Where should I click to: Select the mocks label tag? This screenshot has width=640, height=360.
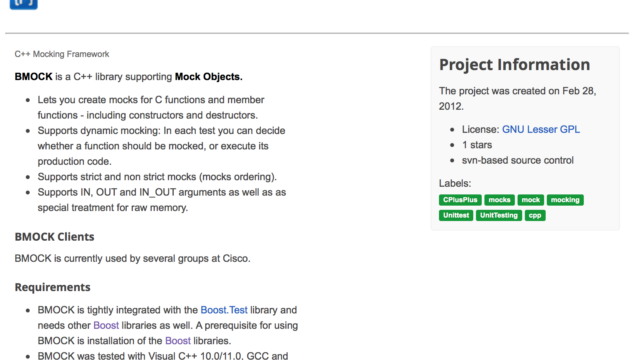pyautogui.click(x=499, y=200)
